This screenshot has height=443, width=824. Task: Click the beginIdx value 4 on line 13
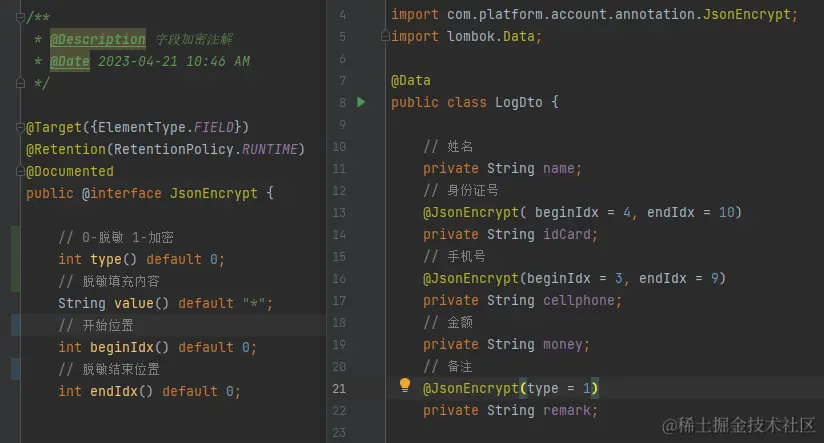[x=627, y=212]
